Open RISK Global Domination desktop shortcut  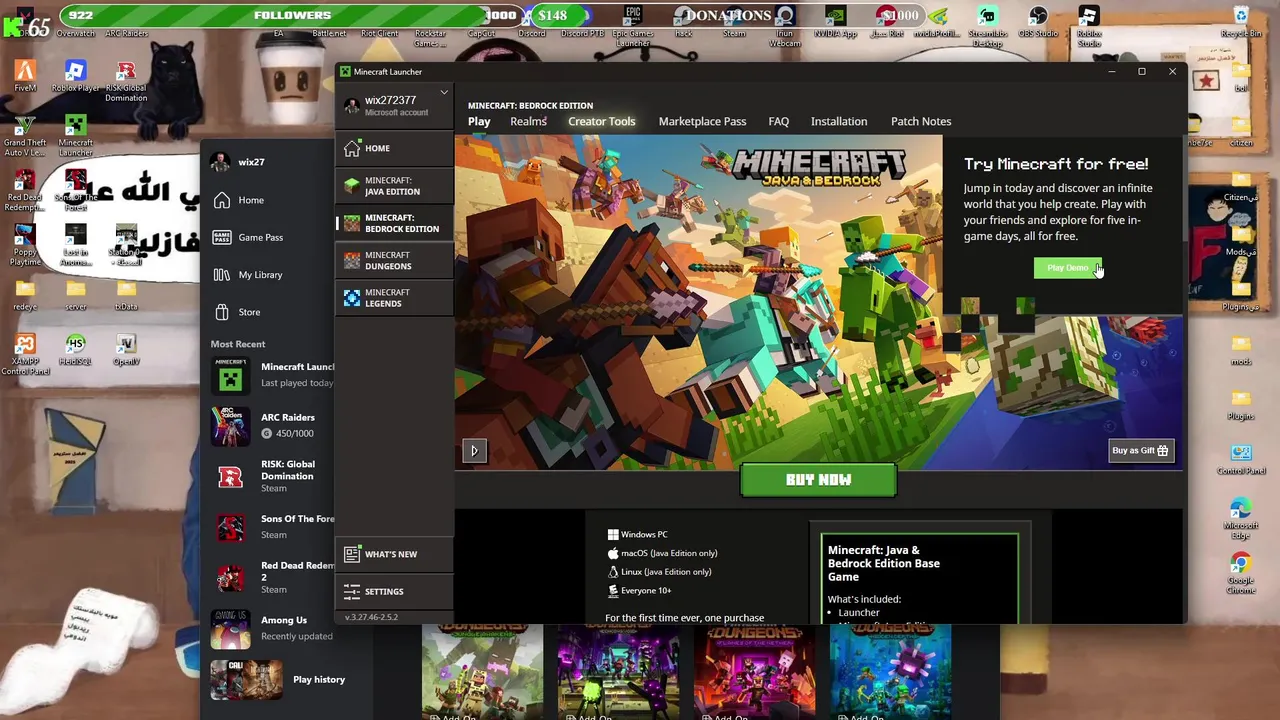tap(126, 81)
